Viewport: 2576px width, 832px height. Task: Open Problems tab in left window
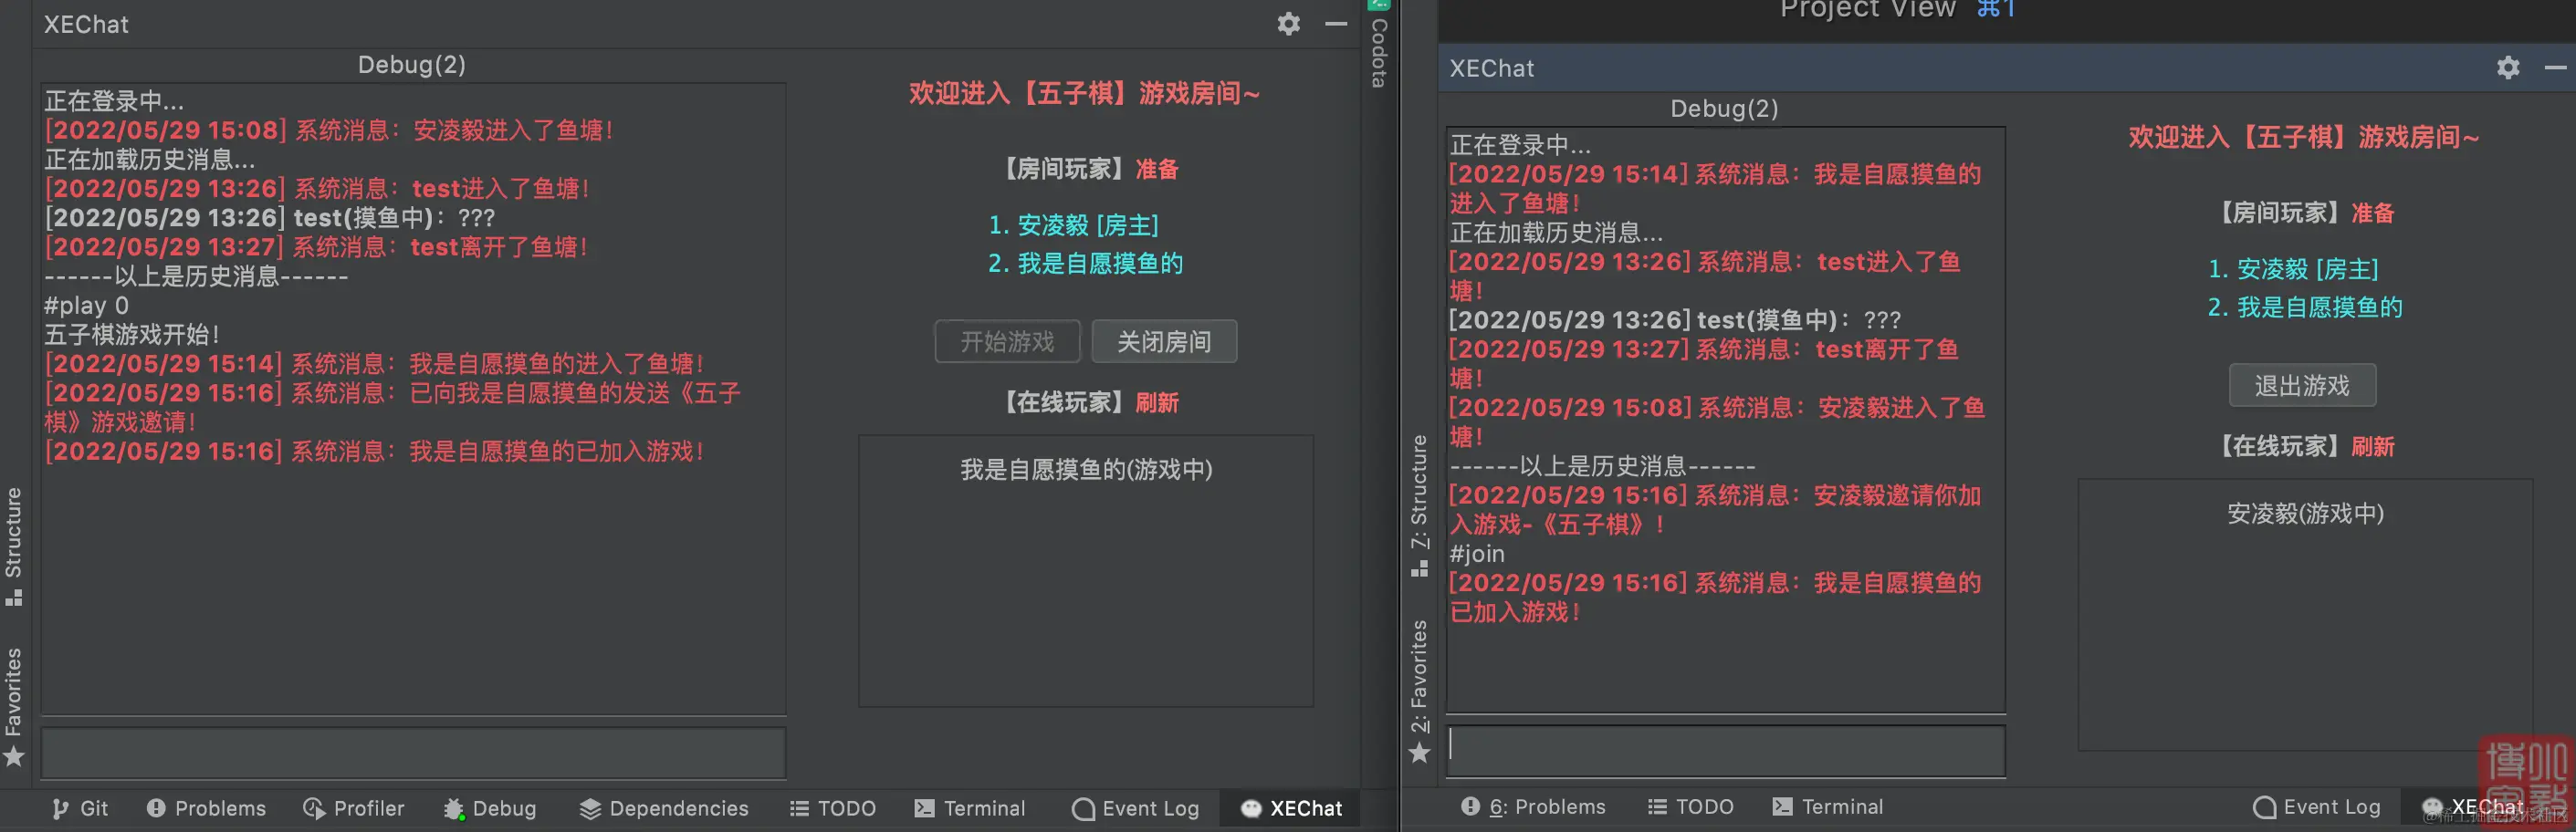tap(206, 808)
